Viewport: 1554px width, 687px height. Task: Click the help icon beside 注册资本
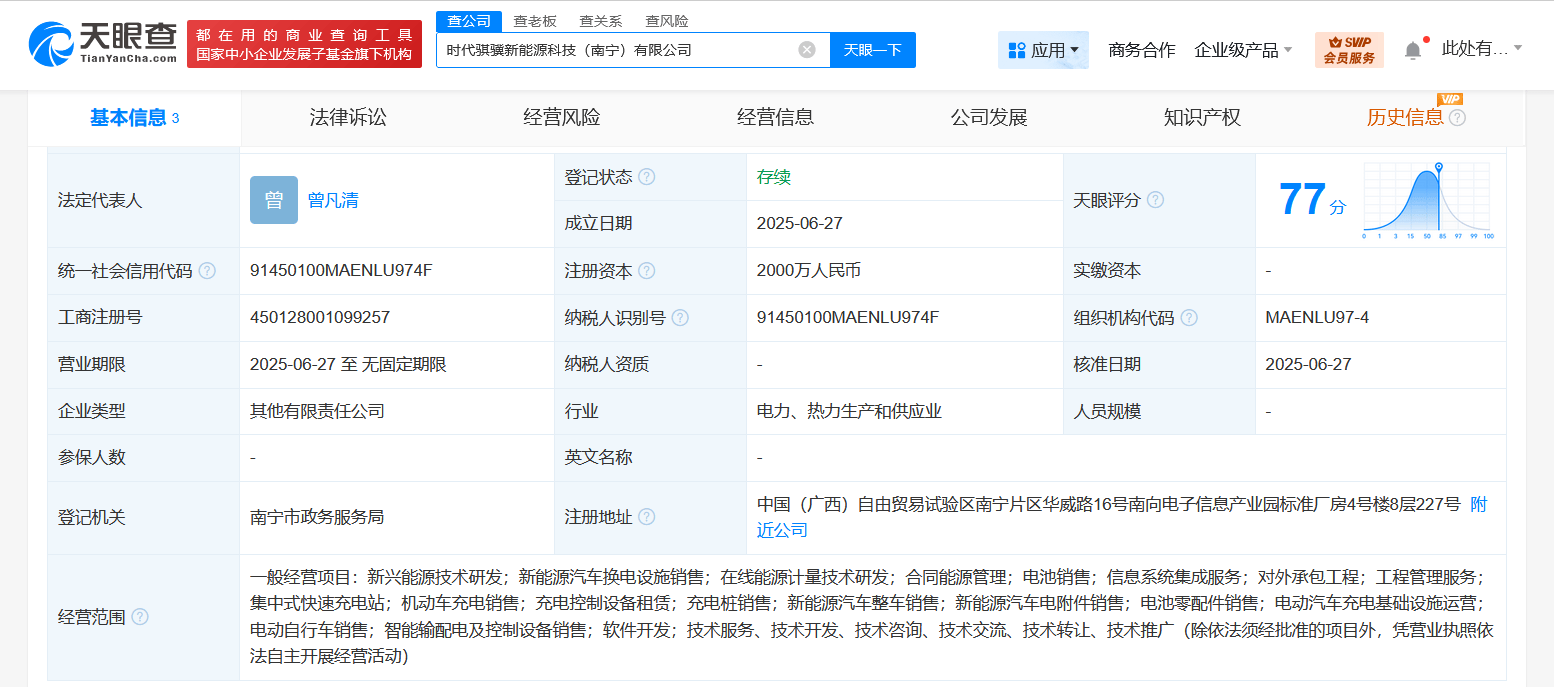tap(647, 270)
